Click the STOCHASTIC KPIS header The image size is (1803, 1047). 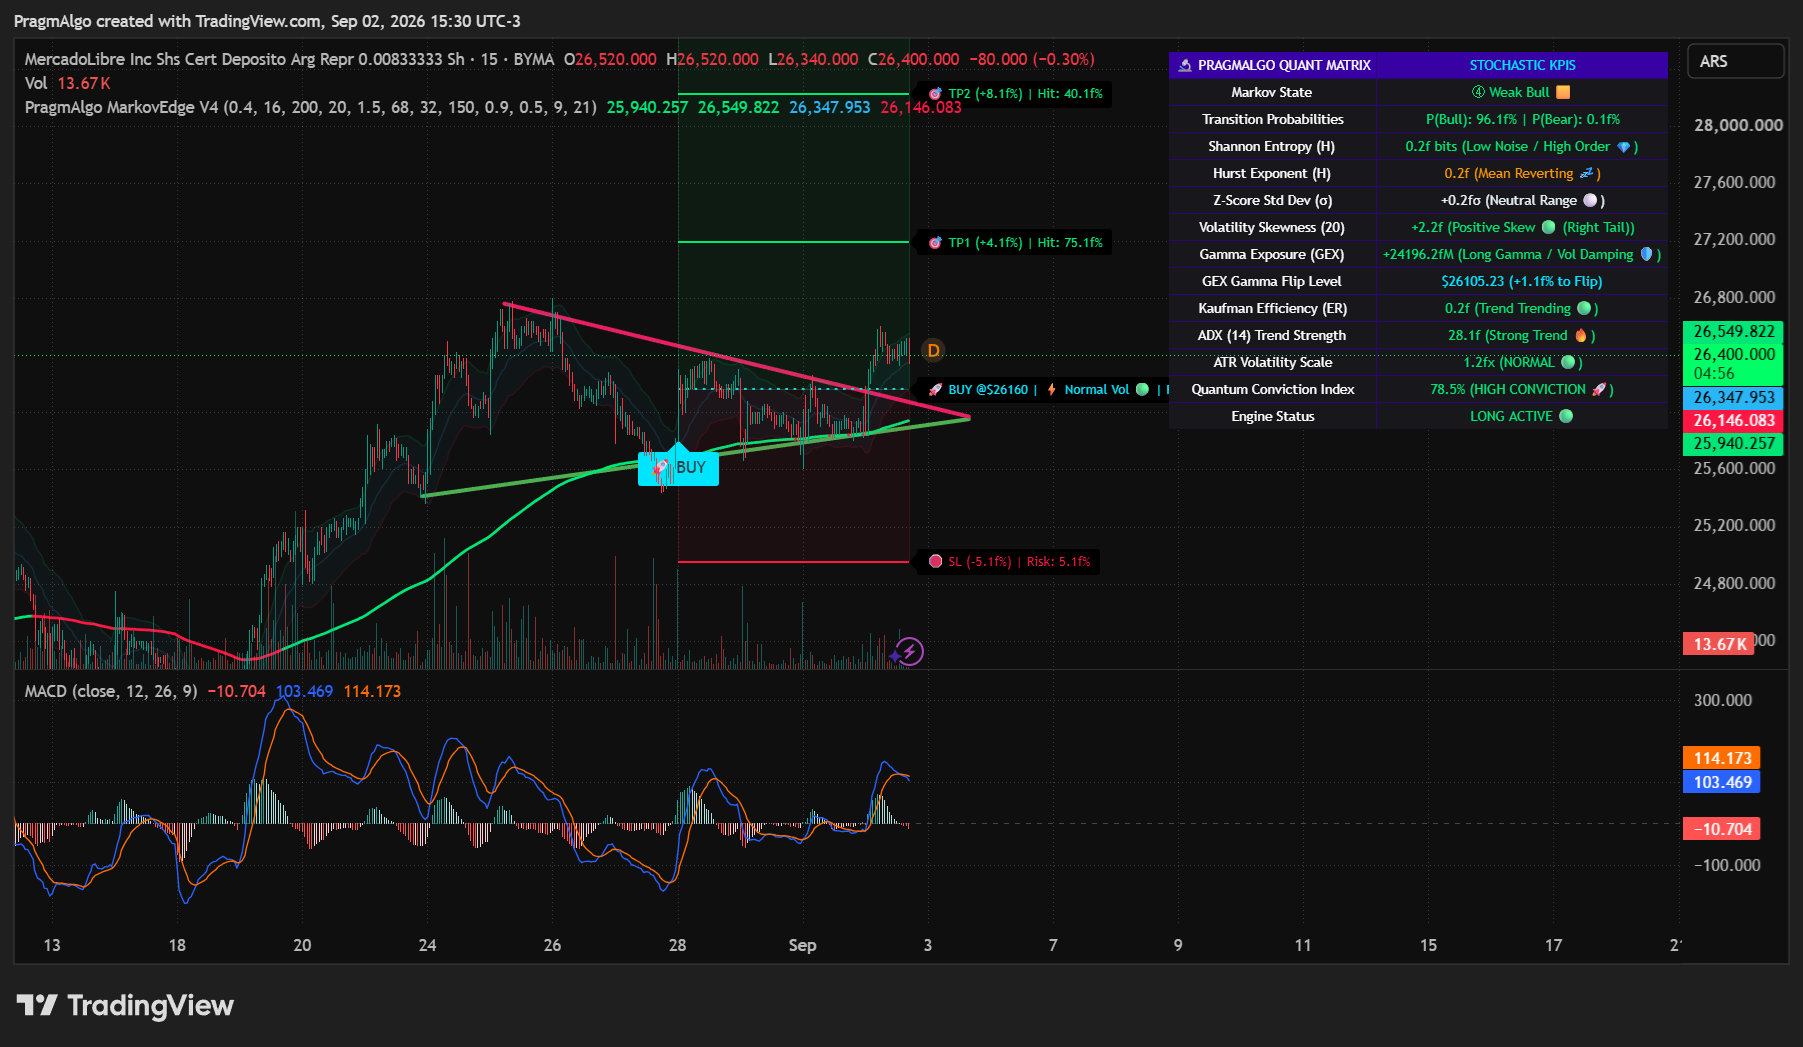click(1522, 65)
